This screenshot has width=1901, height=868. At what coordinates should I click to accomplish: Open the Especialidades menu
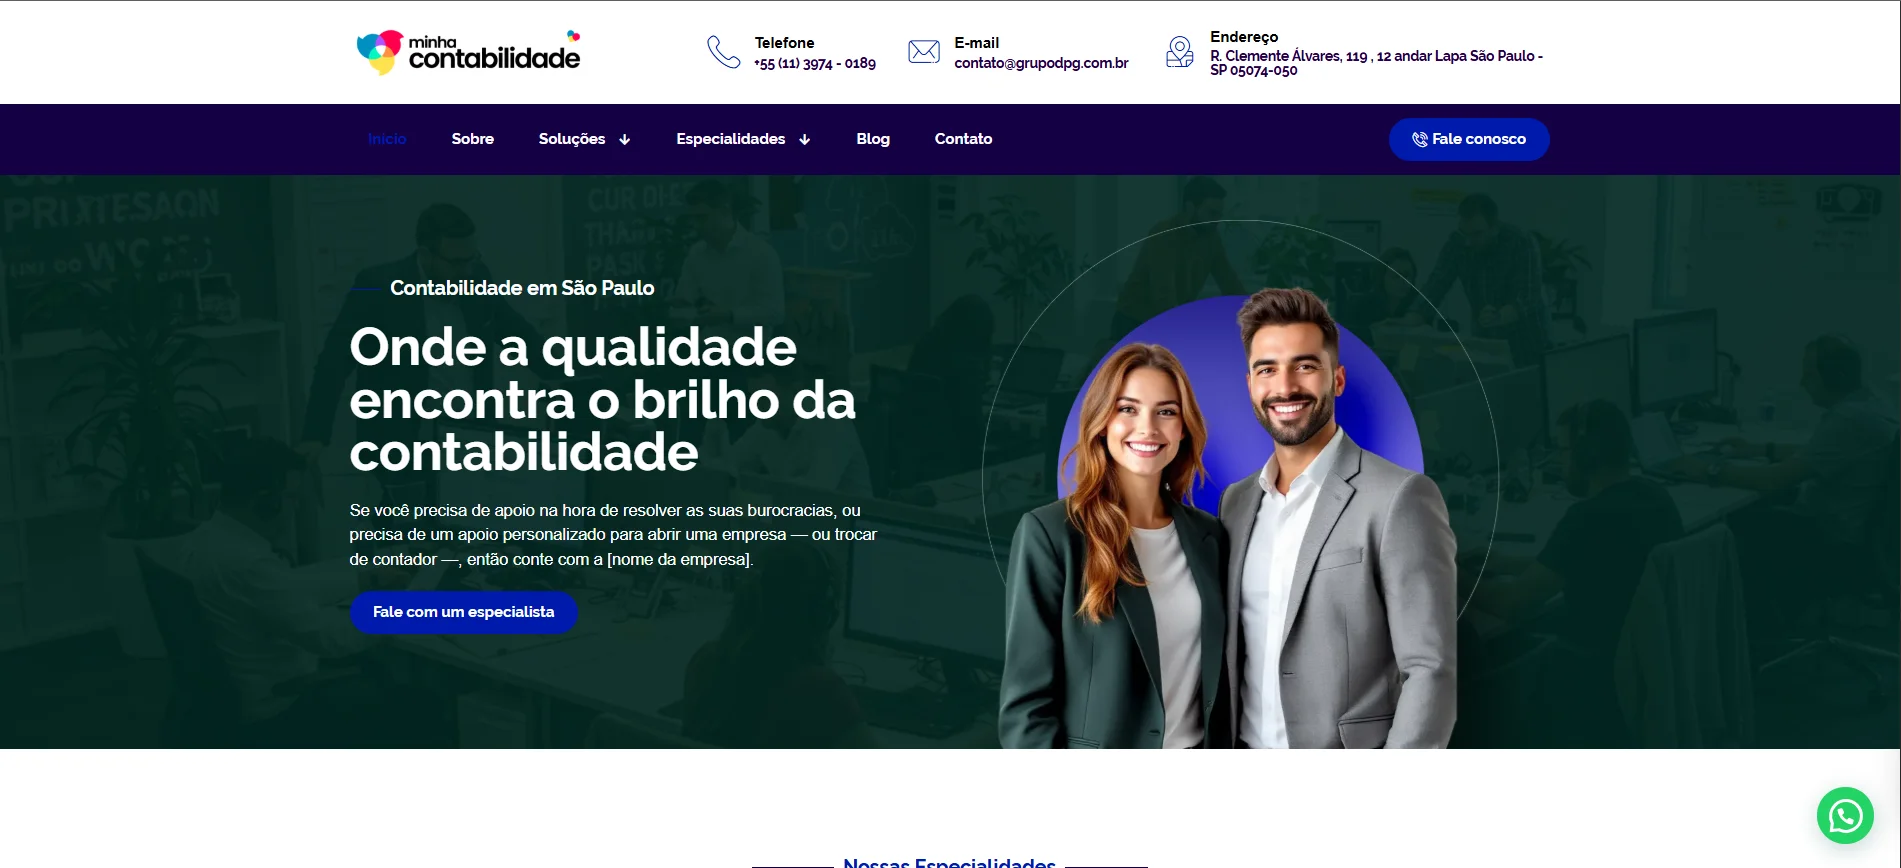point(731,139)
